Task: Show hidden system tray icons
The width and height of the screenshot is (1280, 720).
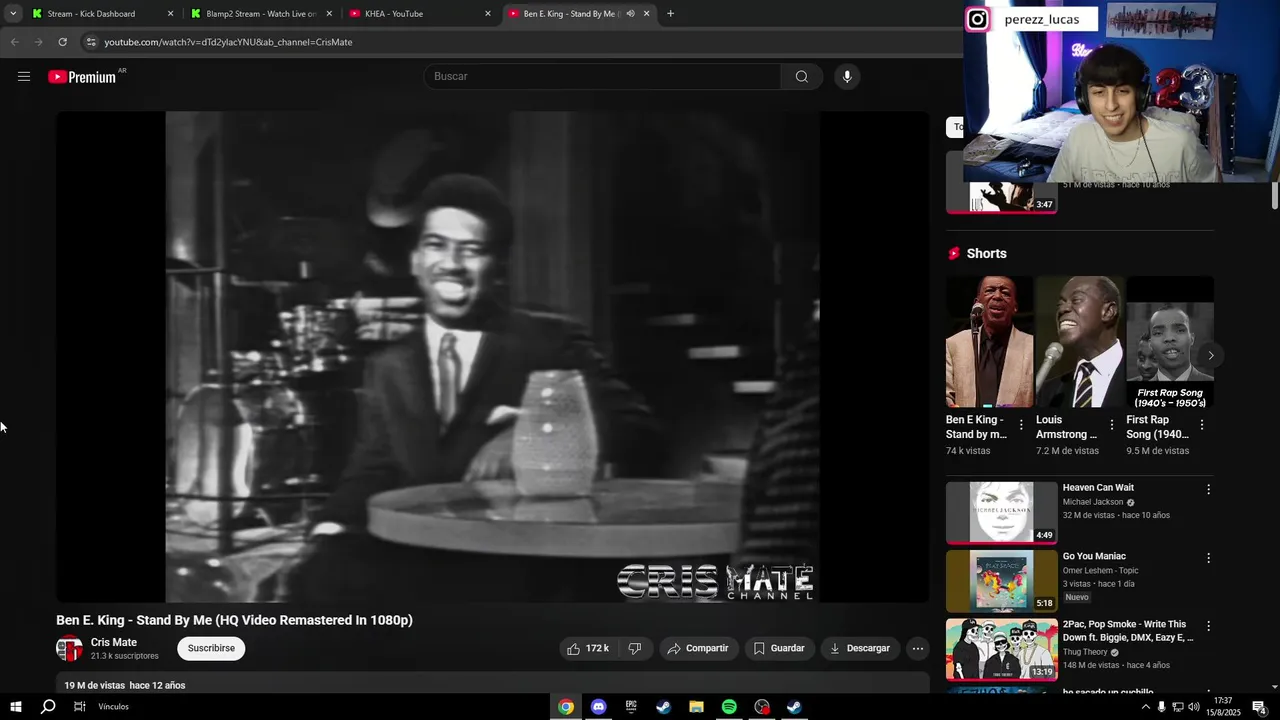Action: [x=1145, y=707]
